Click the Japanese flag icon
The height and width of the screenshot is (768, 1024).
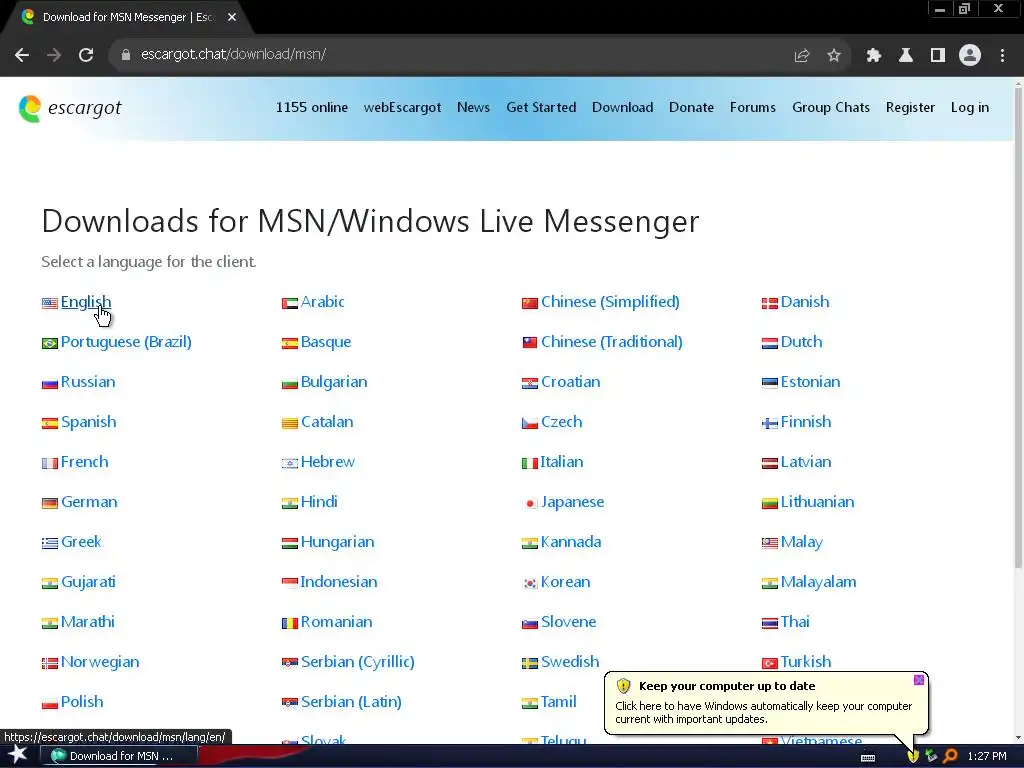[530, 503]
